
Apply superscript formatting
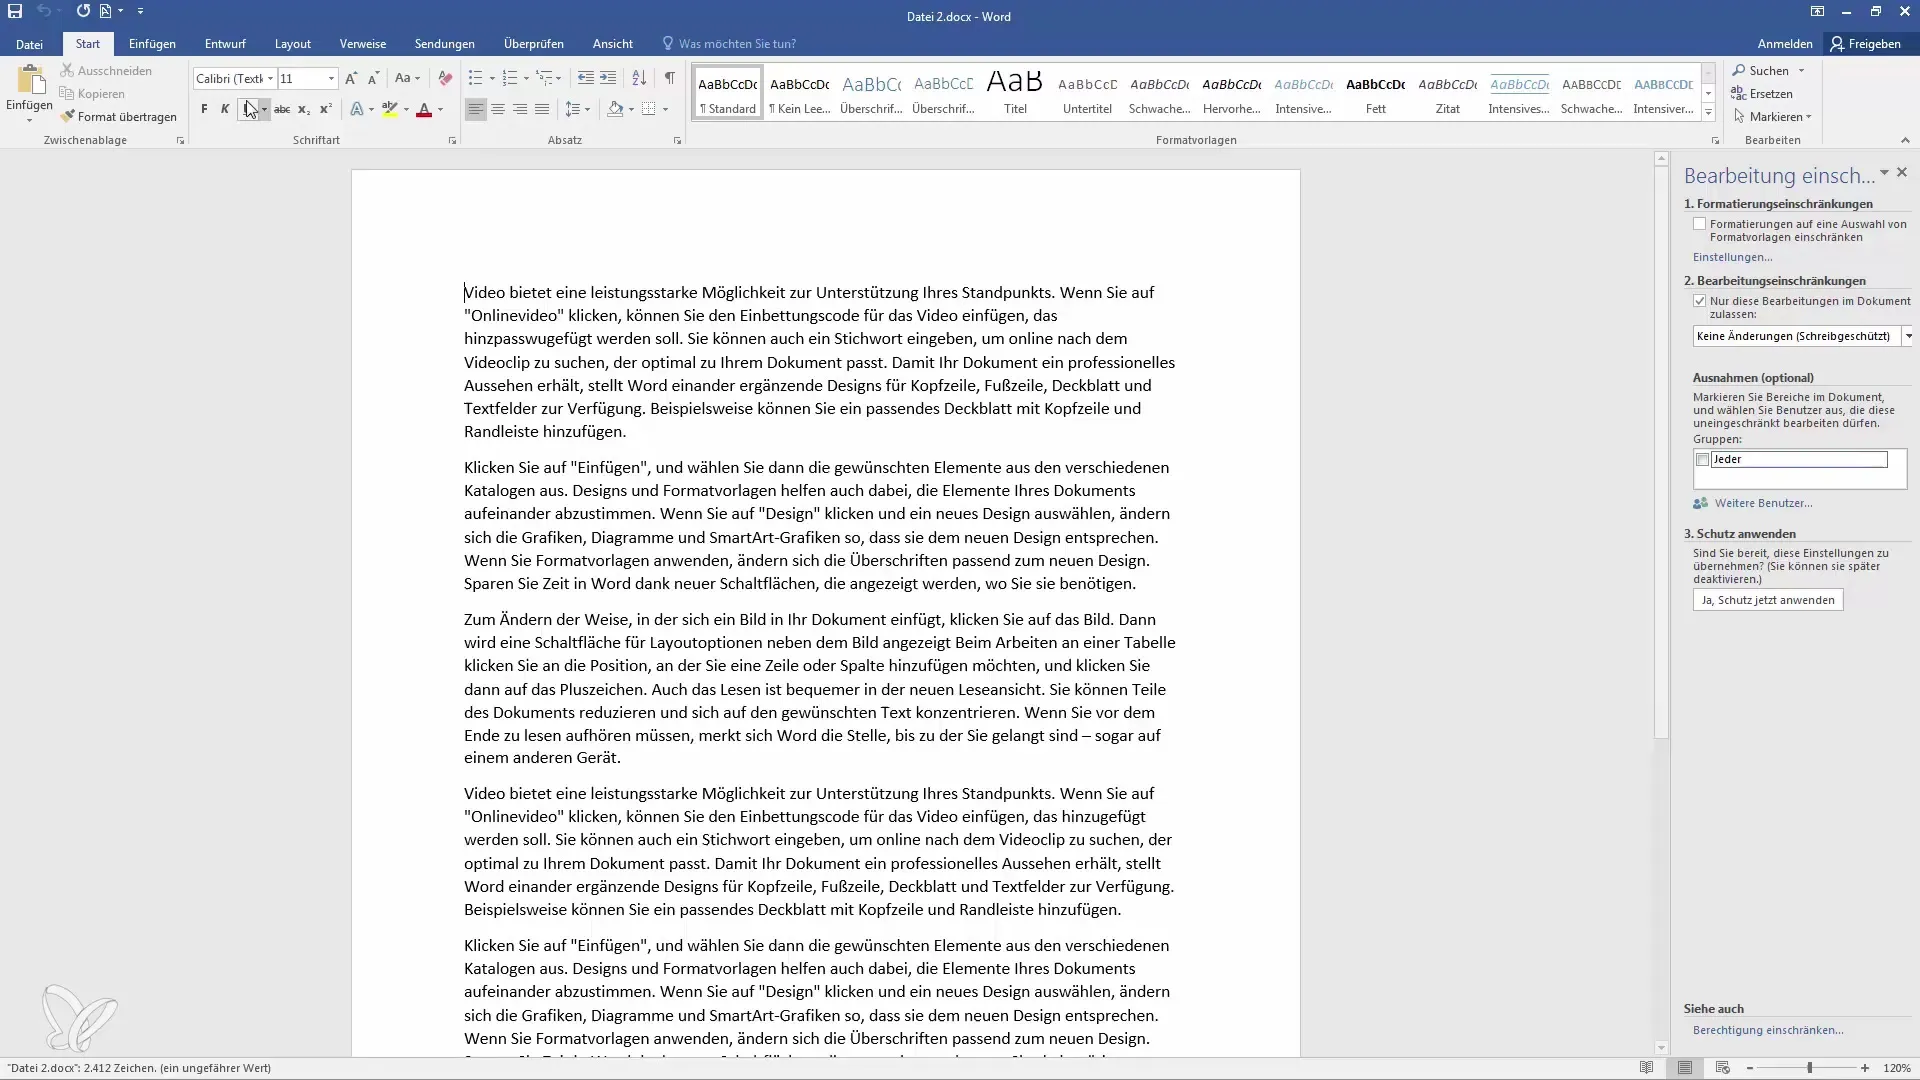point(325,109)
